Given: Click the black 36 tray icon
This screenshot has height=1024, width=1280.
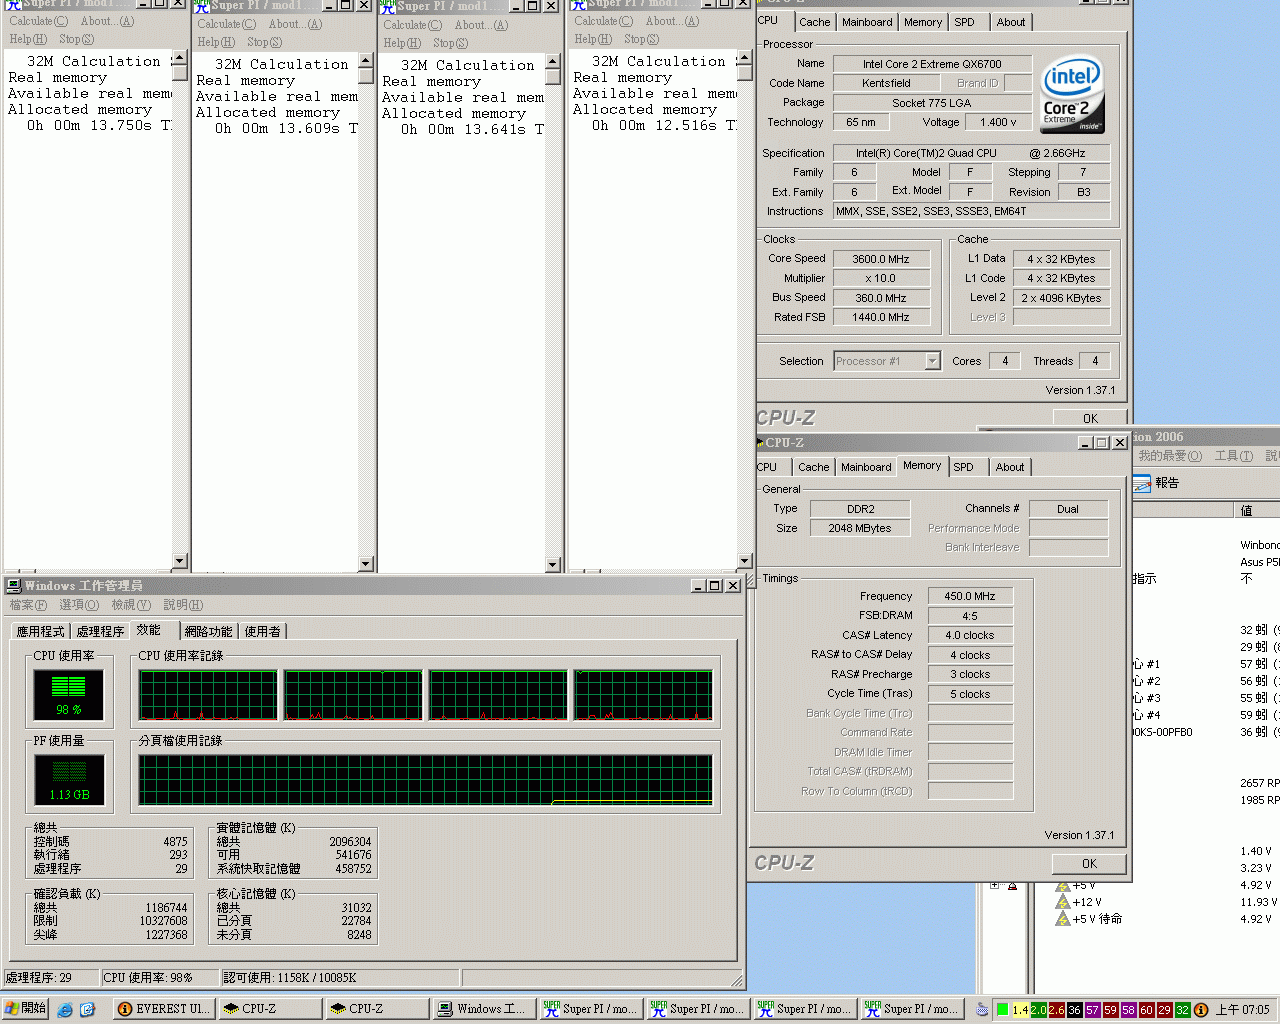Looking at the screenshot, I should click(1074, 1010).
